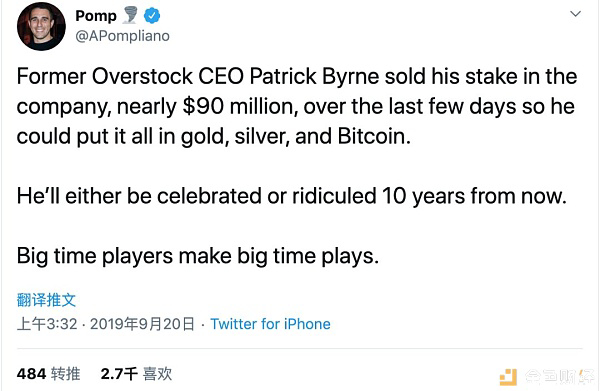This screenshot has height=391, width=600.
Task: Click the 2019年9月20日 date
Action: (x=142, y=324)
